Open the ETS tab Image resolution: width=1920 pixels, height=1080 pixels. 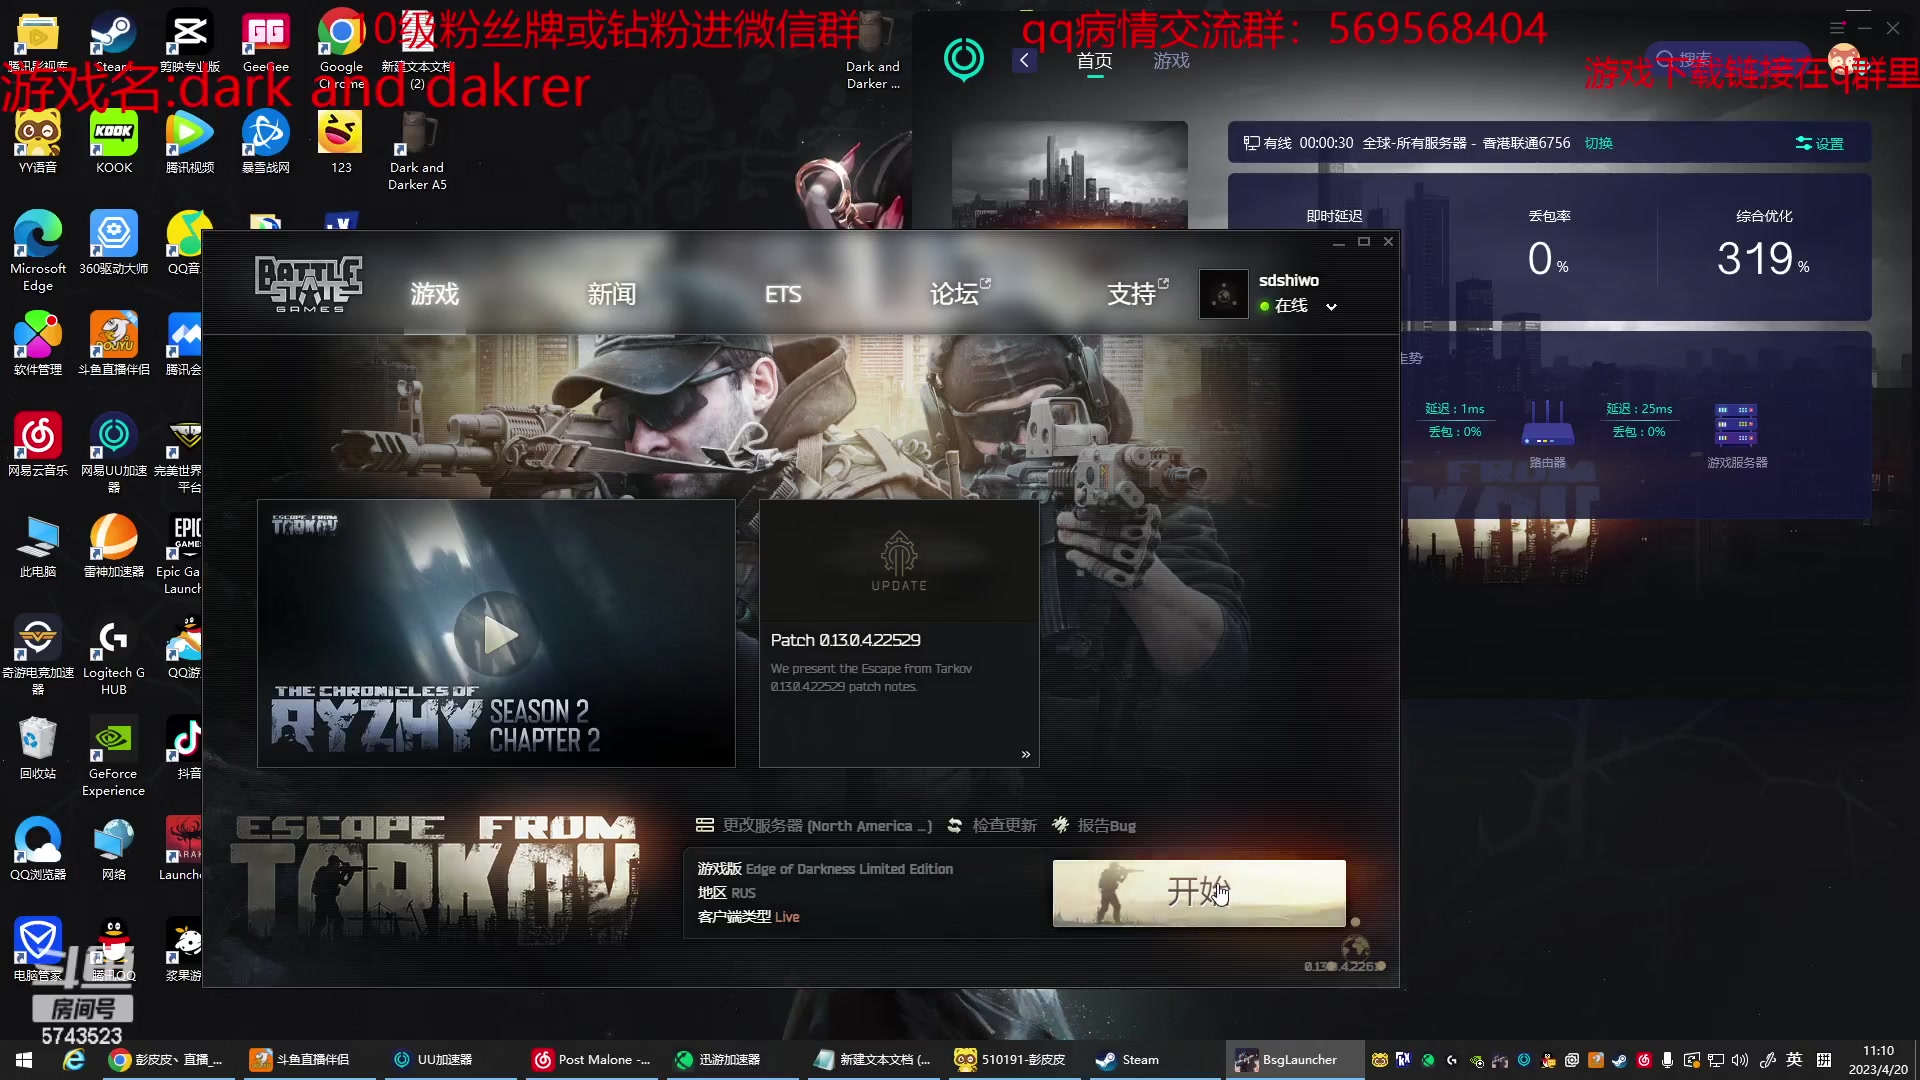tap(783, 294)
